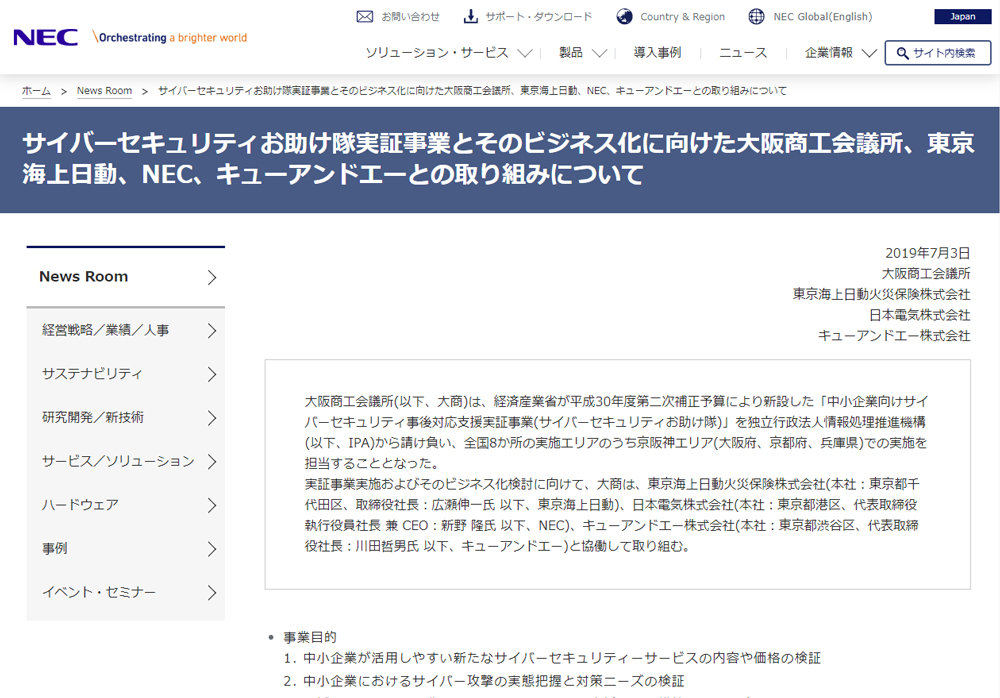Open サステナビリティ sidebar item
Screen dimensions: 1000x698
point(92,374)
